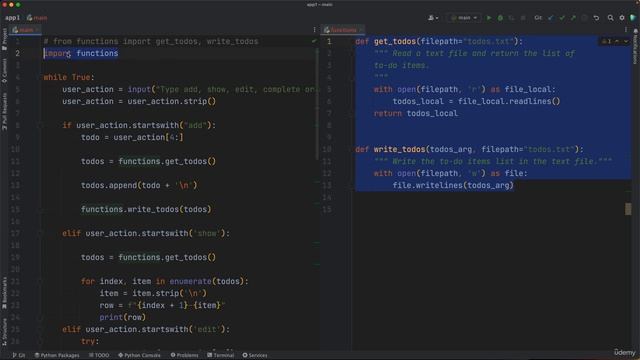Click 'todos_local = file_local.readlines()' line

point(476,102)
